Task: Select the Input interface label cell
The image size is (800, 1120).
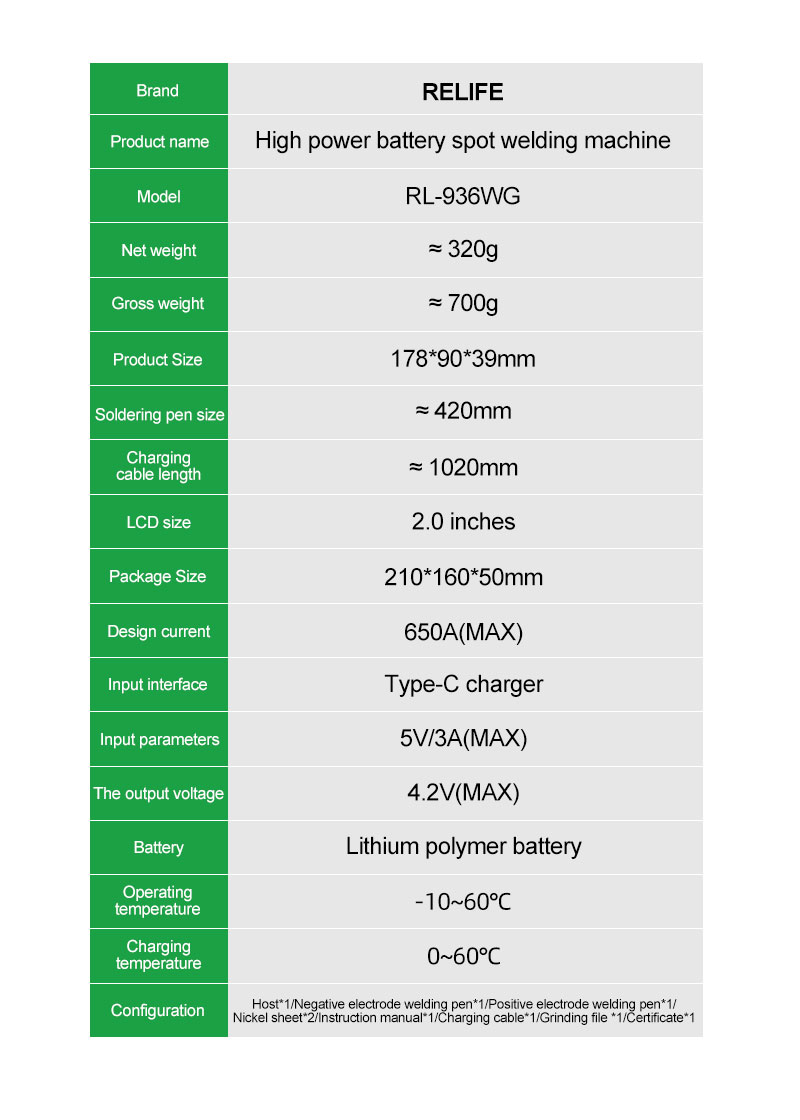Action: [158, 685]
